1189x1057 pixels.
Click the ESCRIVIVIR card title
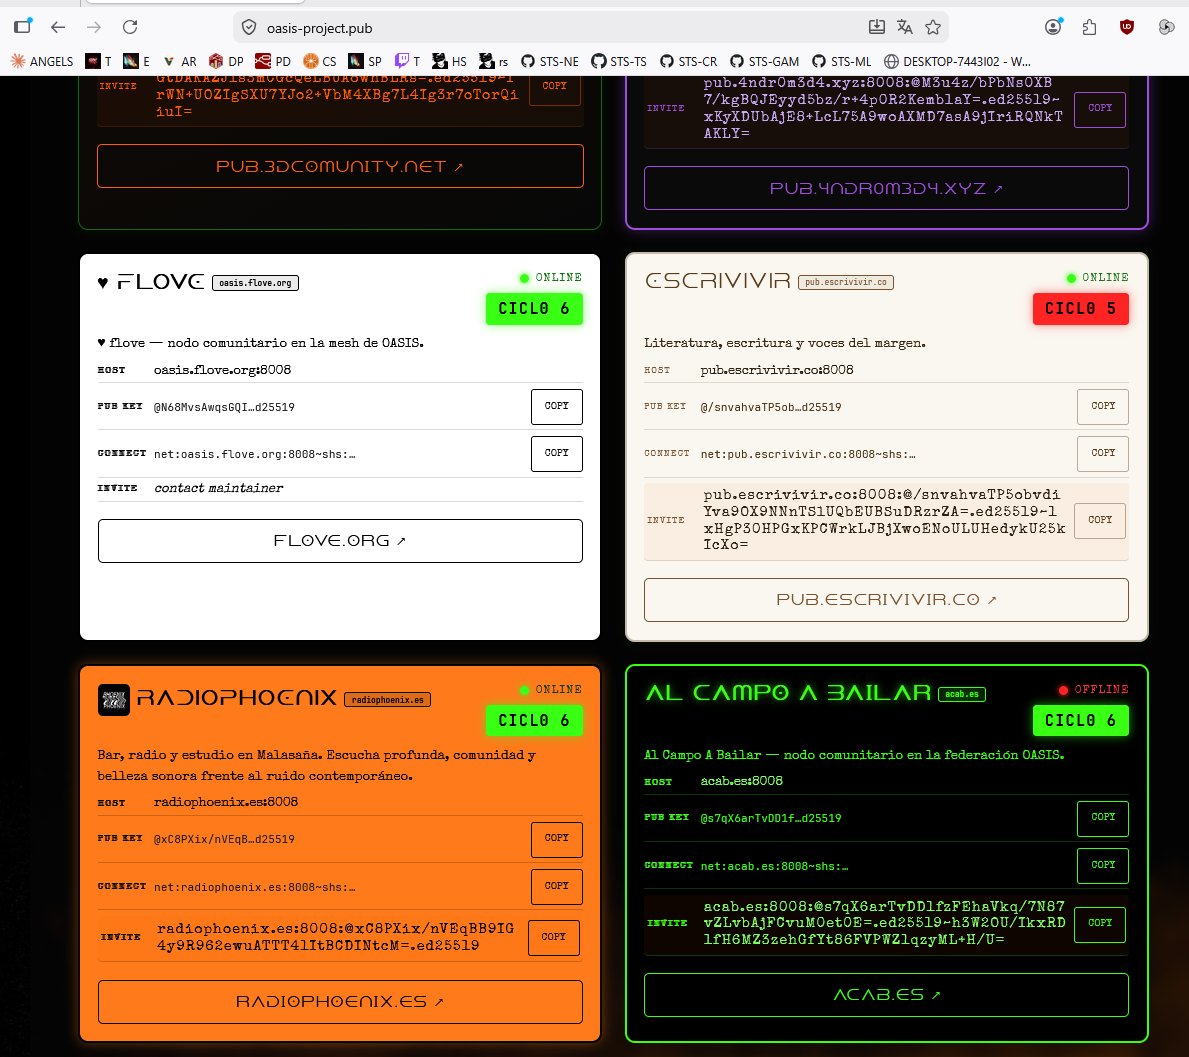point(717,281)
